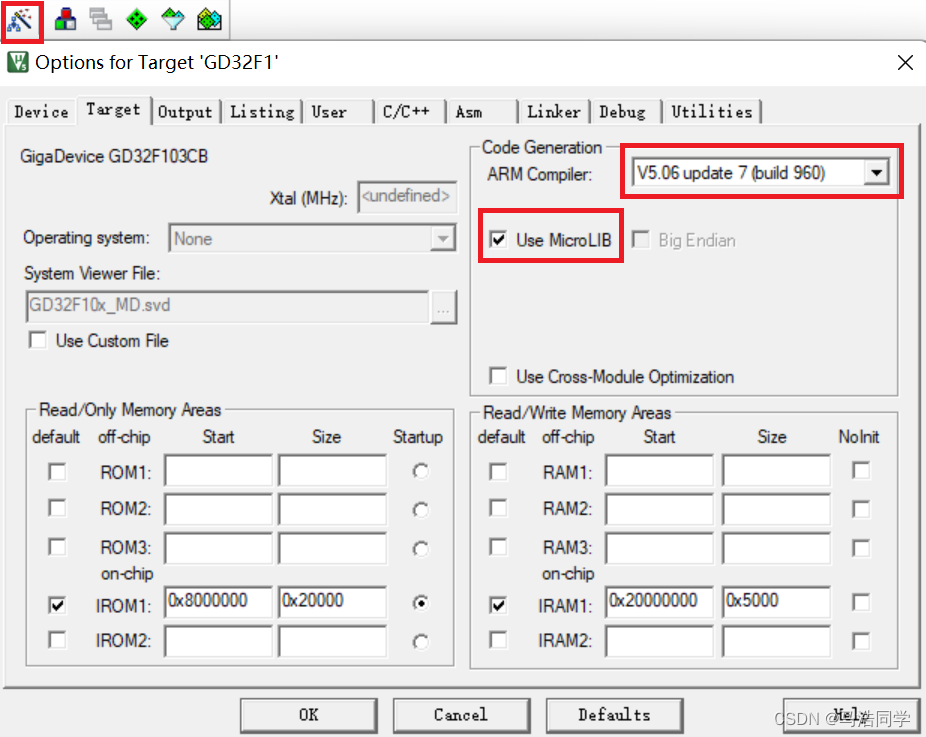This screenshot has height=737, width=926.
Task: Toggle the Use MicroLIB checkbox
Action: pos(498,240)
